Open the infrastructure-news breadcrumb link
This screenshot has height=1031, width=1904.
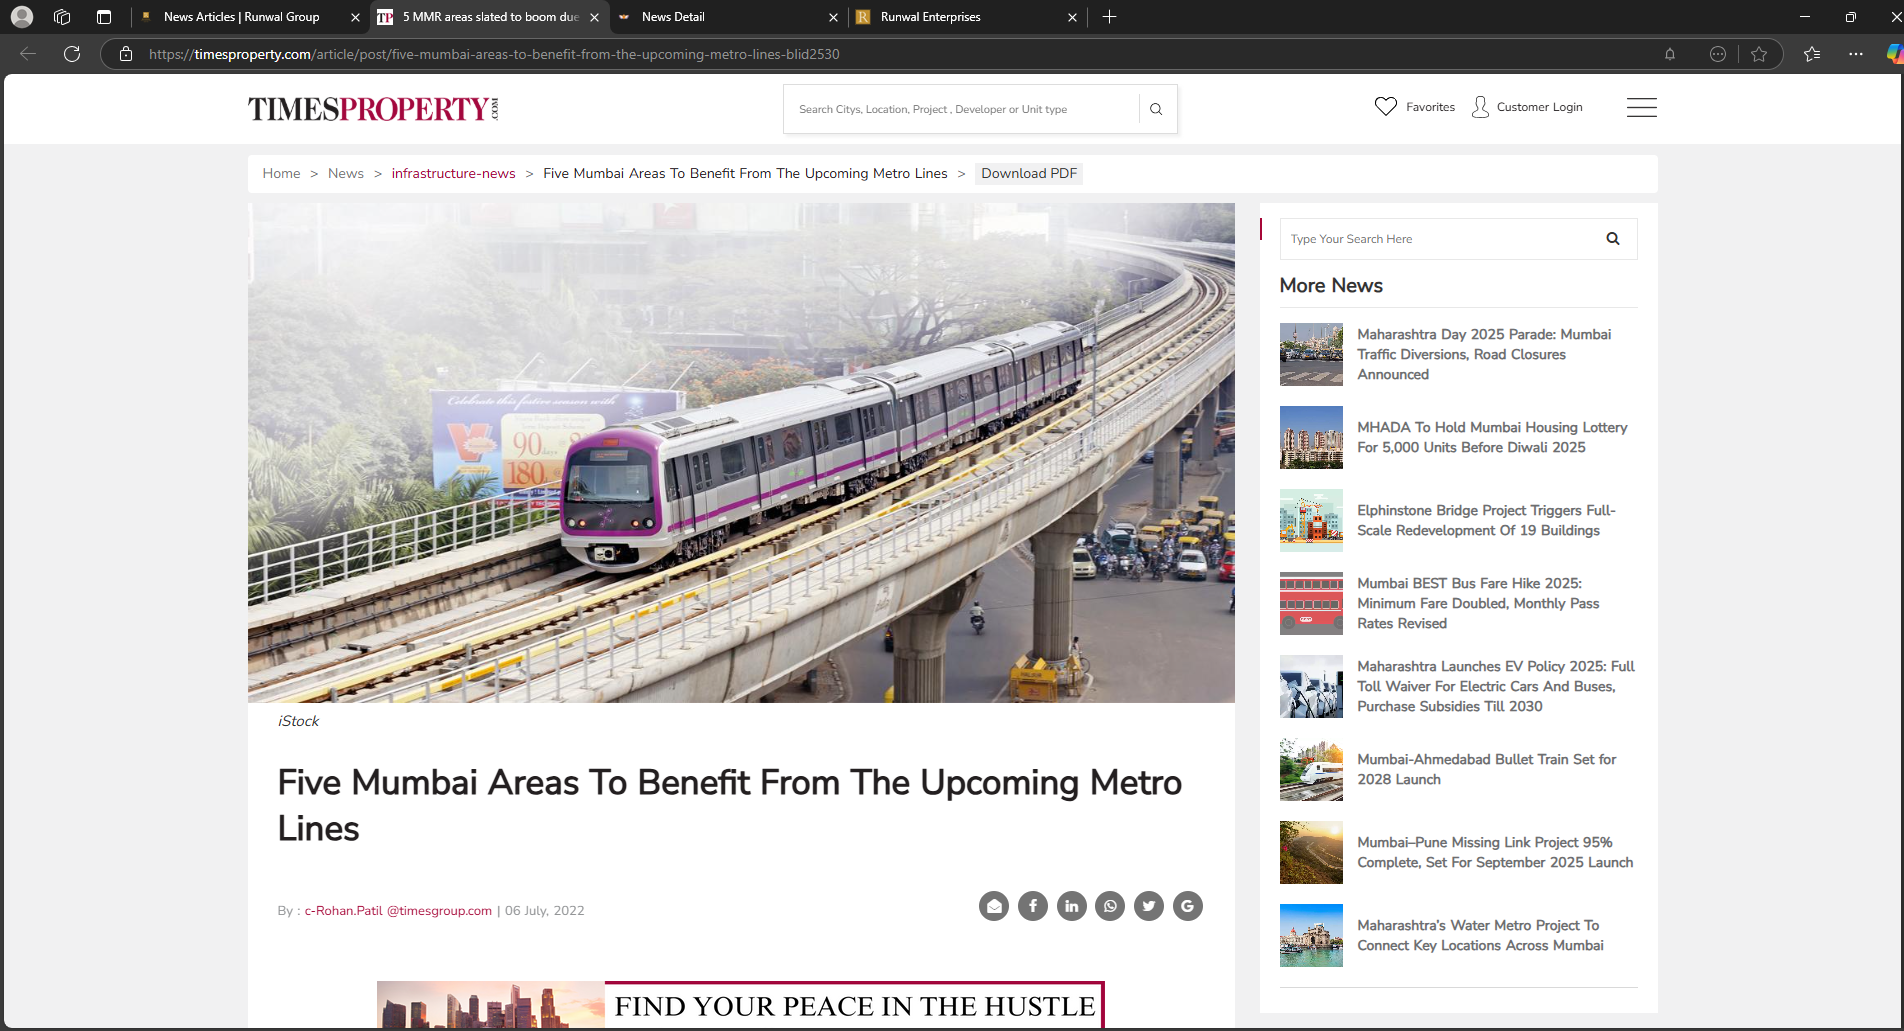[453, 173]
